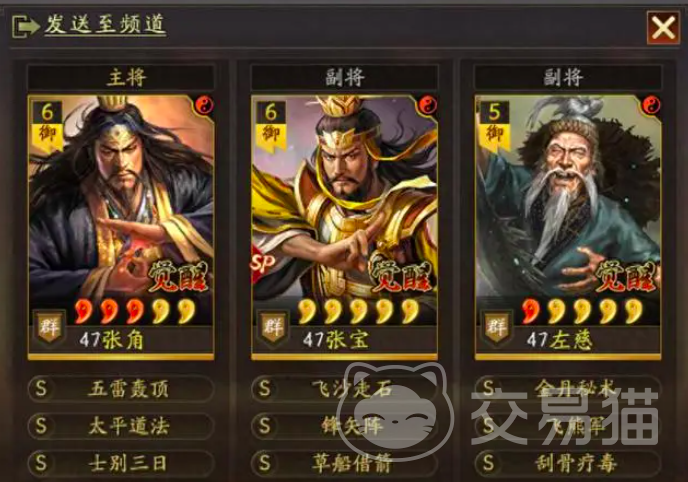Tap the yin-yang icon on 左慈's card
The image size is (688, 482).
click(651, 105)
